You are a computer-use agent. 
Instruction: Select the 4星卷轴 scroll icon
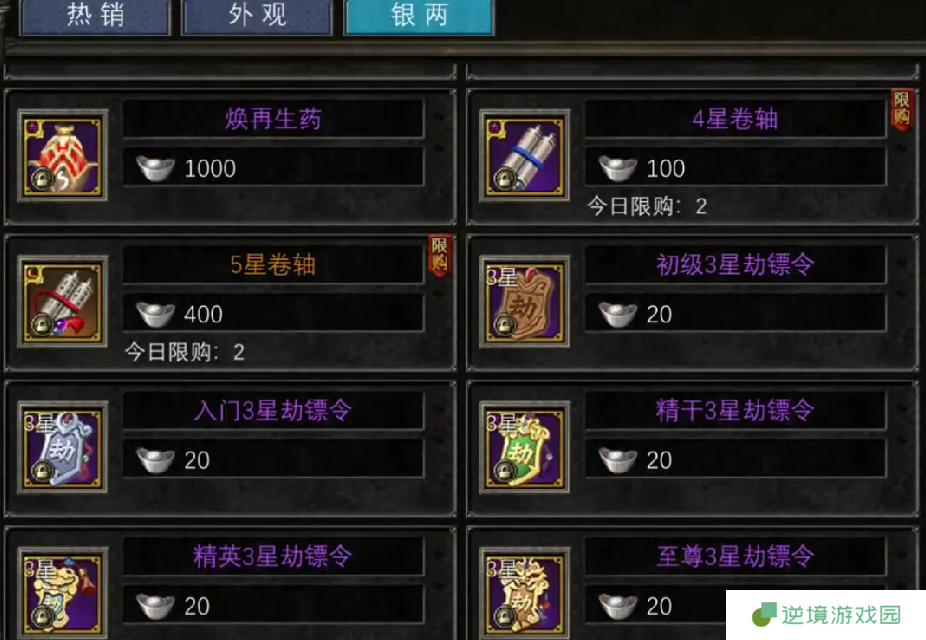(x=524, y=155)
